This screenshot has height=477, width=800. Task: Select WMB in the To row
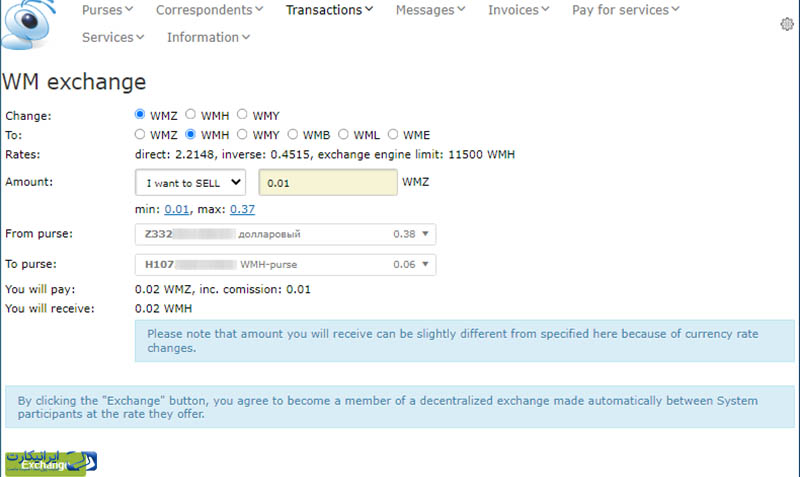292,134
